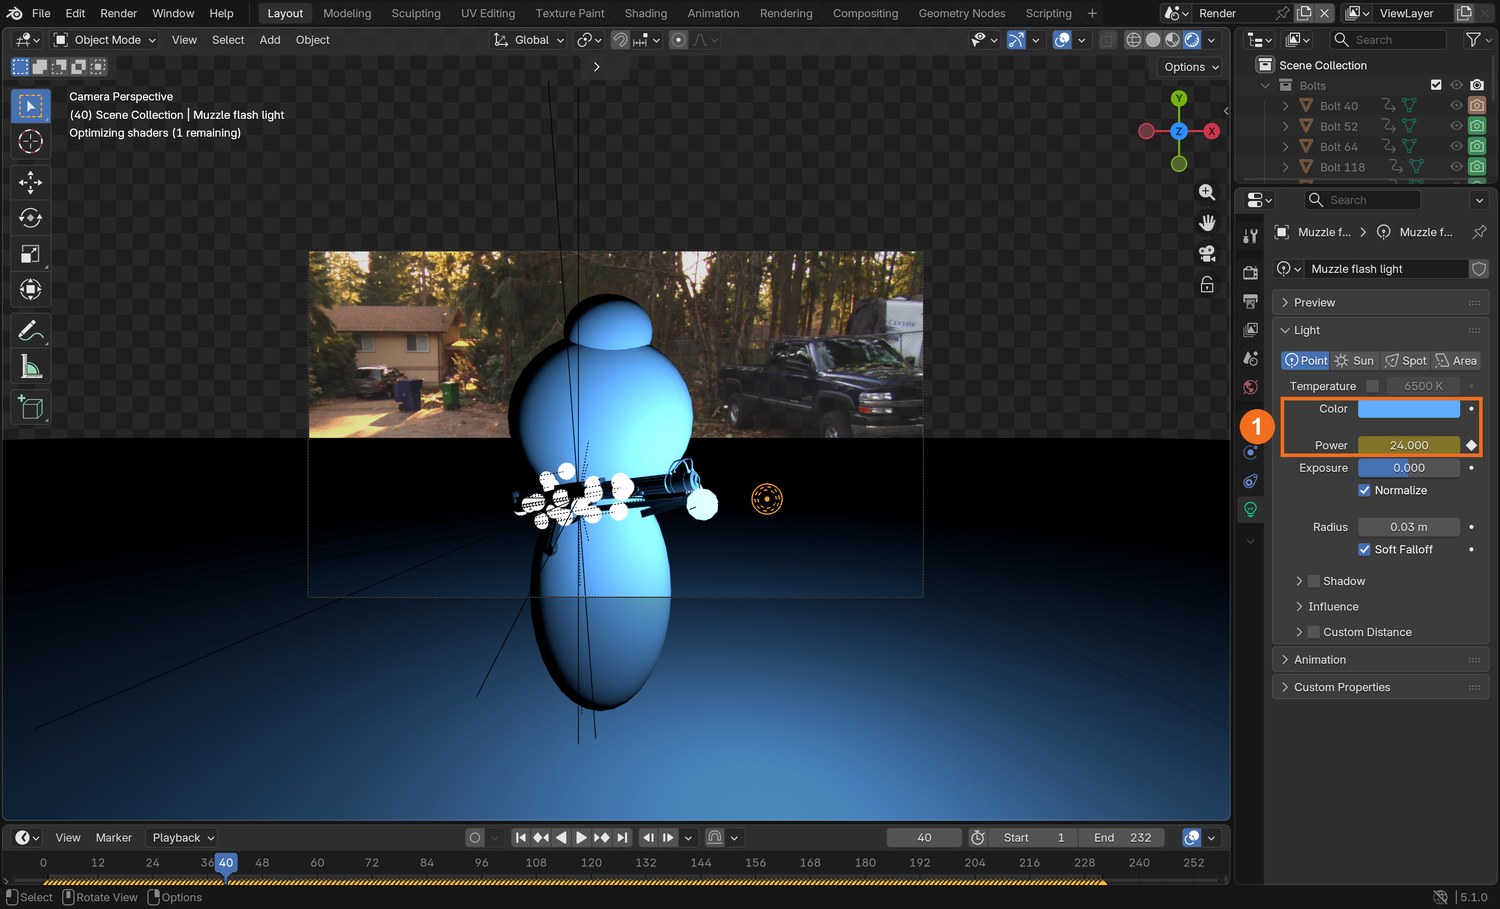Hide Bolt 40 in the viewport

[x=1456, y=106]
